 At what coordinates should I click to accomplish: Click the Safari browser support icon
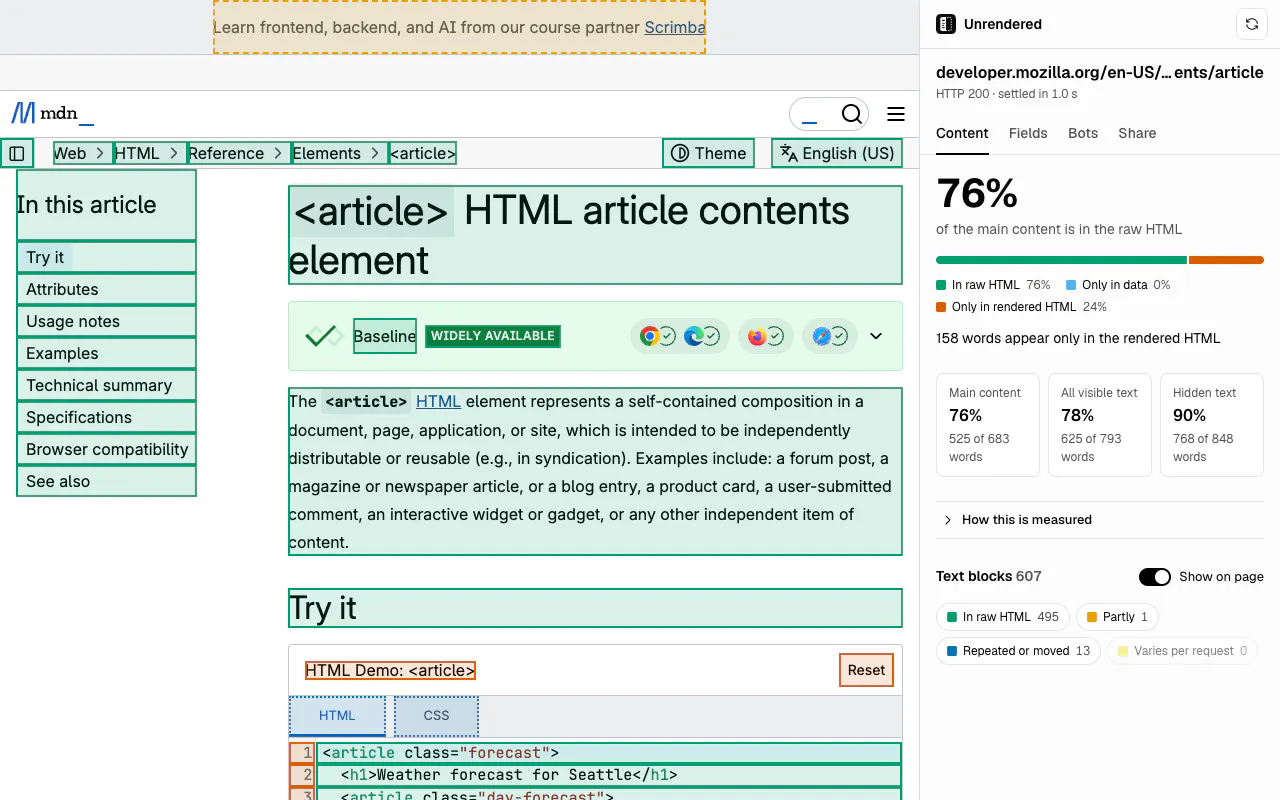(x=821, y=336)
